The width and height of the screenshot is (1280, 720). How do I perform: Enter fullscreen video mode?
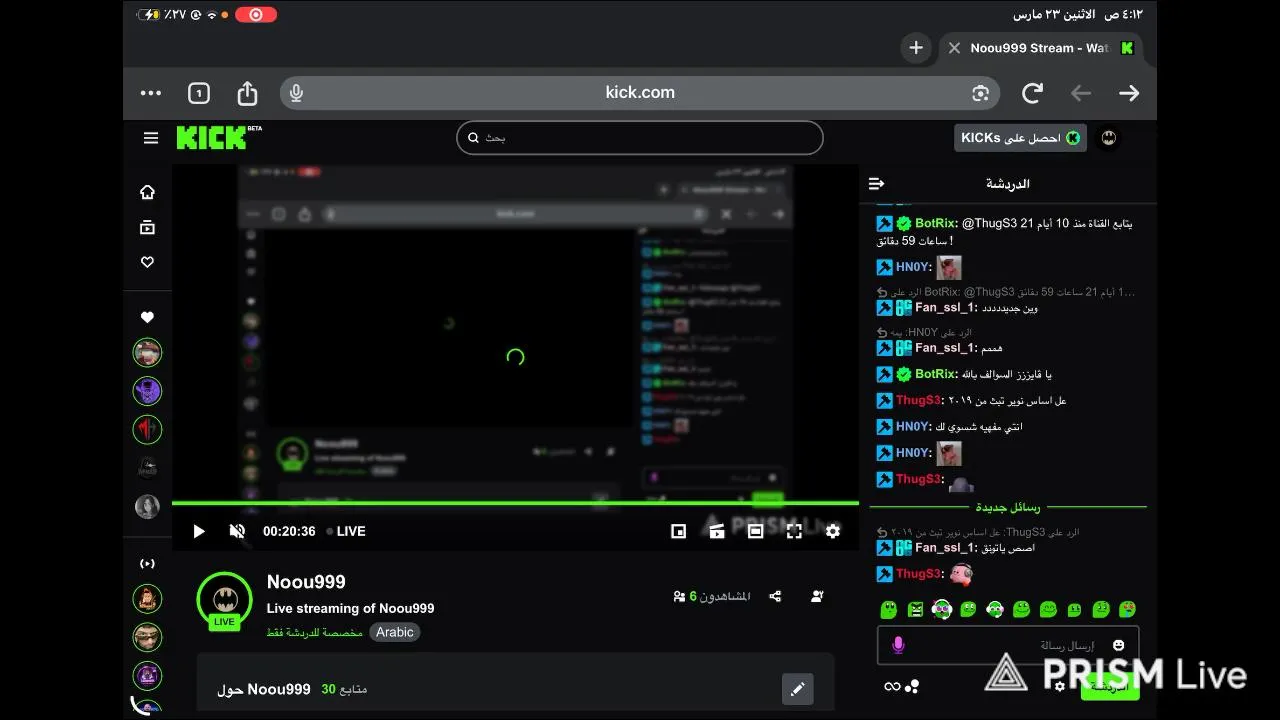pos(794,532)
